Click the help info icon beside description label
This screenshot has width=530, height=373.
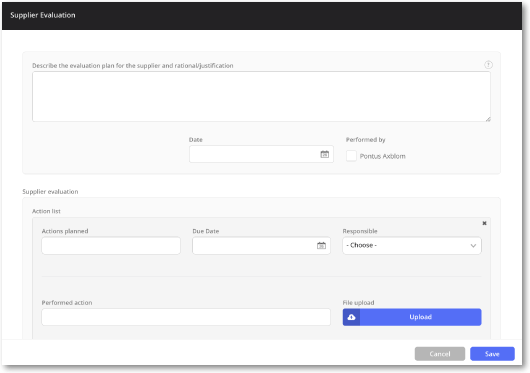click(x=488, y=65)
